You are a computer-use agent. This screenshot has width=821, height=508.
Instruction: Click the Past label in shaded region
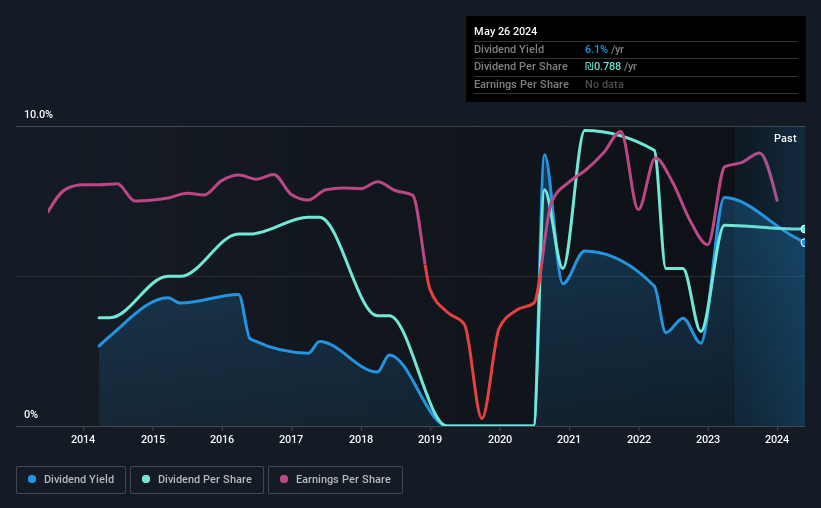[785, 138]
